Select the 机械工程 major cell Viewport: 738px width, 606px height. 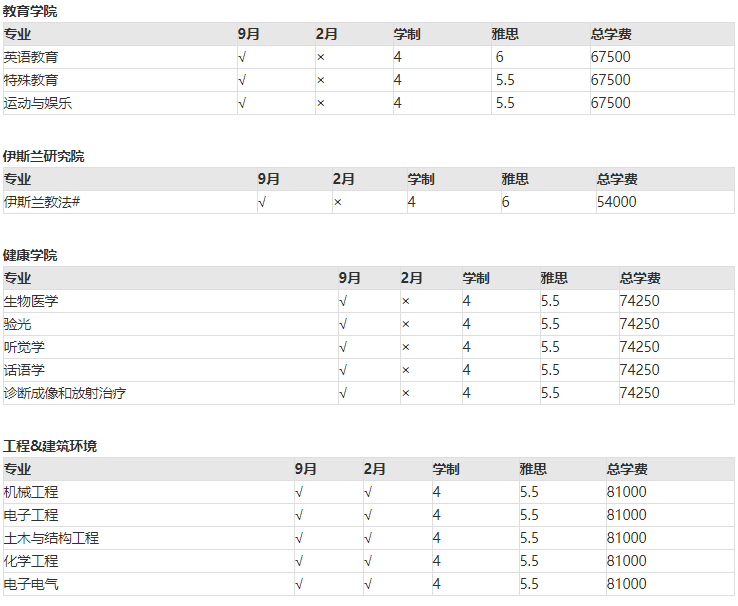(31, 492)
